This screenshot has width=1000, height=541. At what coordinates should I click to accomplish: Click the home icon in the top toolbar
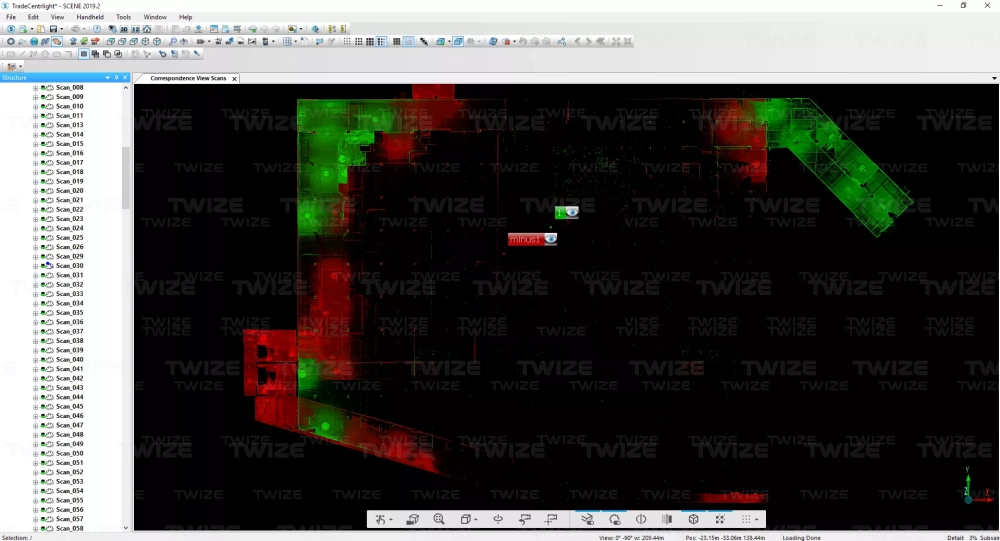point(147,29)
